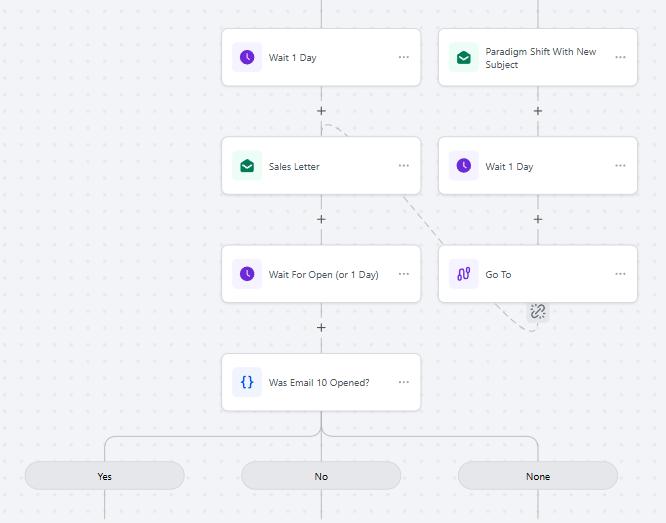This screenshot has width=666, height=523.
Task: Click envelope icon on Paradigm Shift With New Subject
Action: coord(464,57)
